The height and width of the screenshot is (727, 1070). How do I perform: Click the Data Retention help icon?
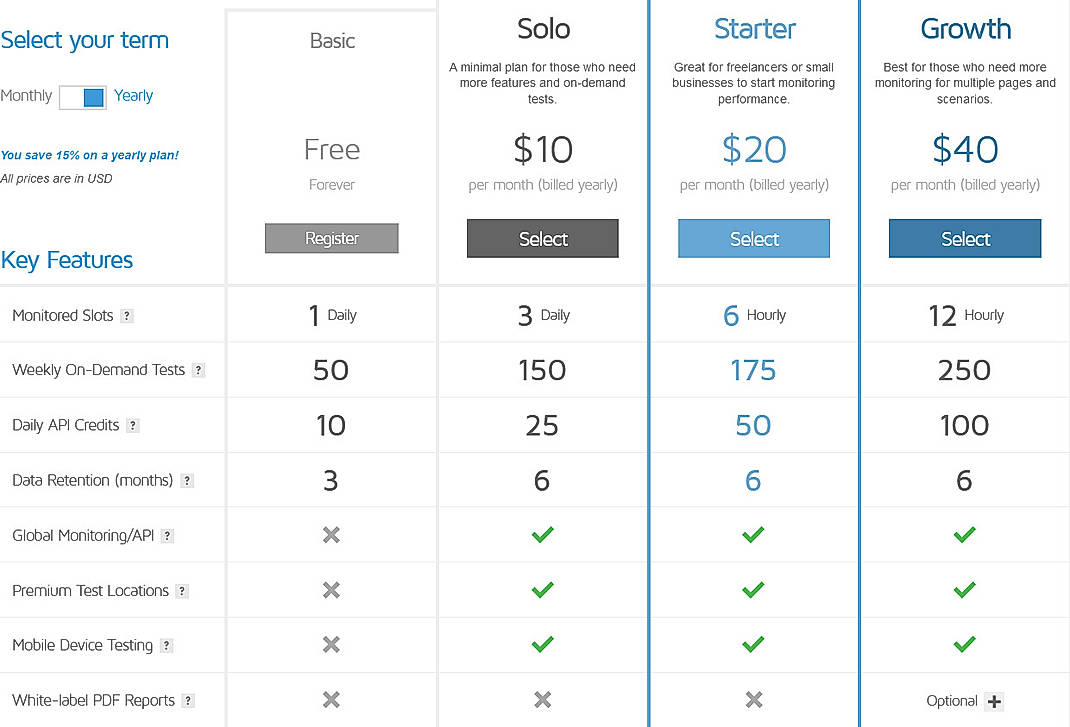pos(186,479)
